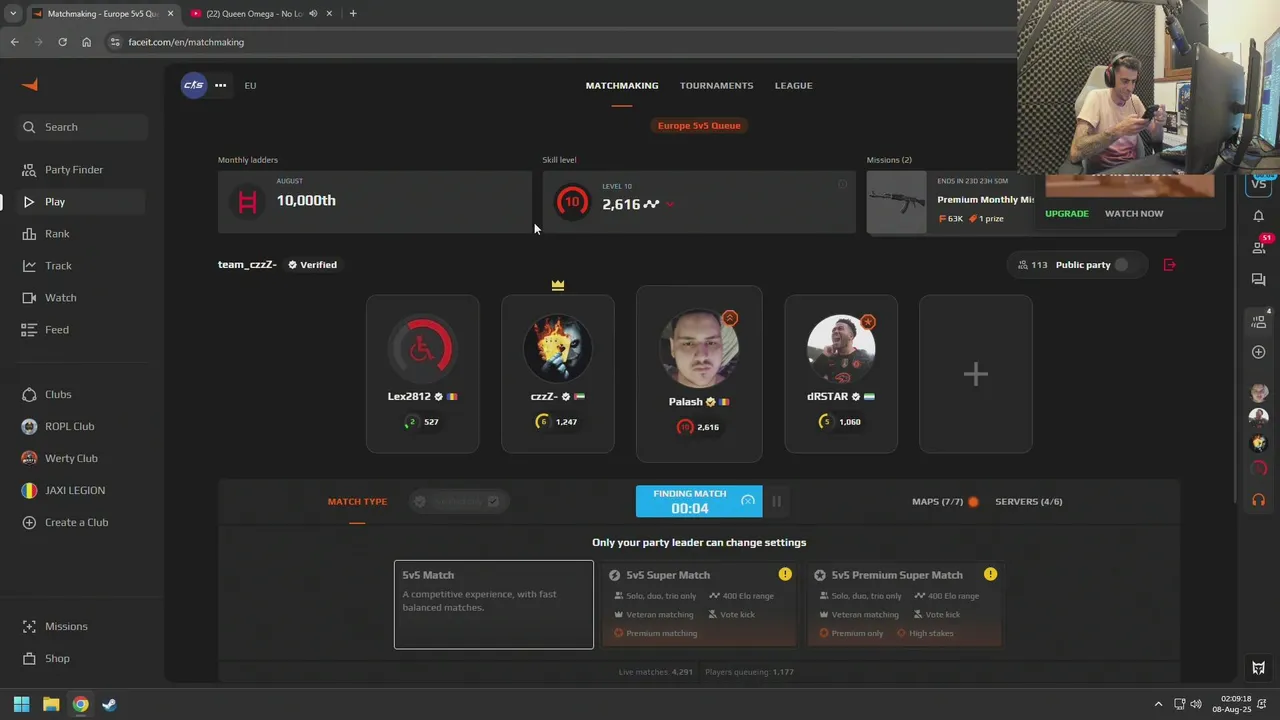Open friends icon with 51 badge
Image resolution: width=1280 pixels, height=720 pixels.
[1259, 246]
